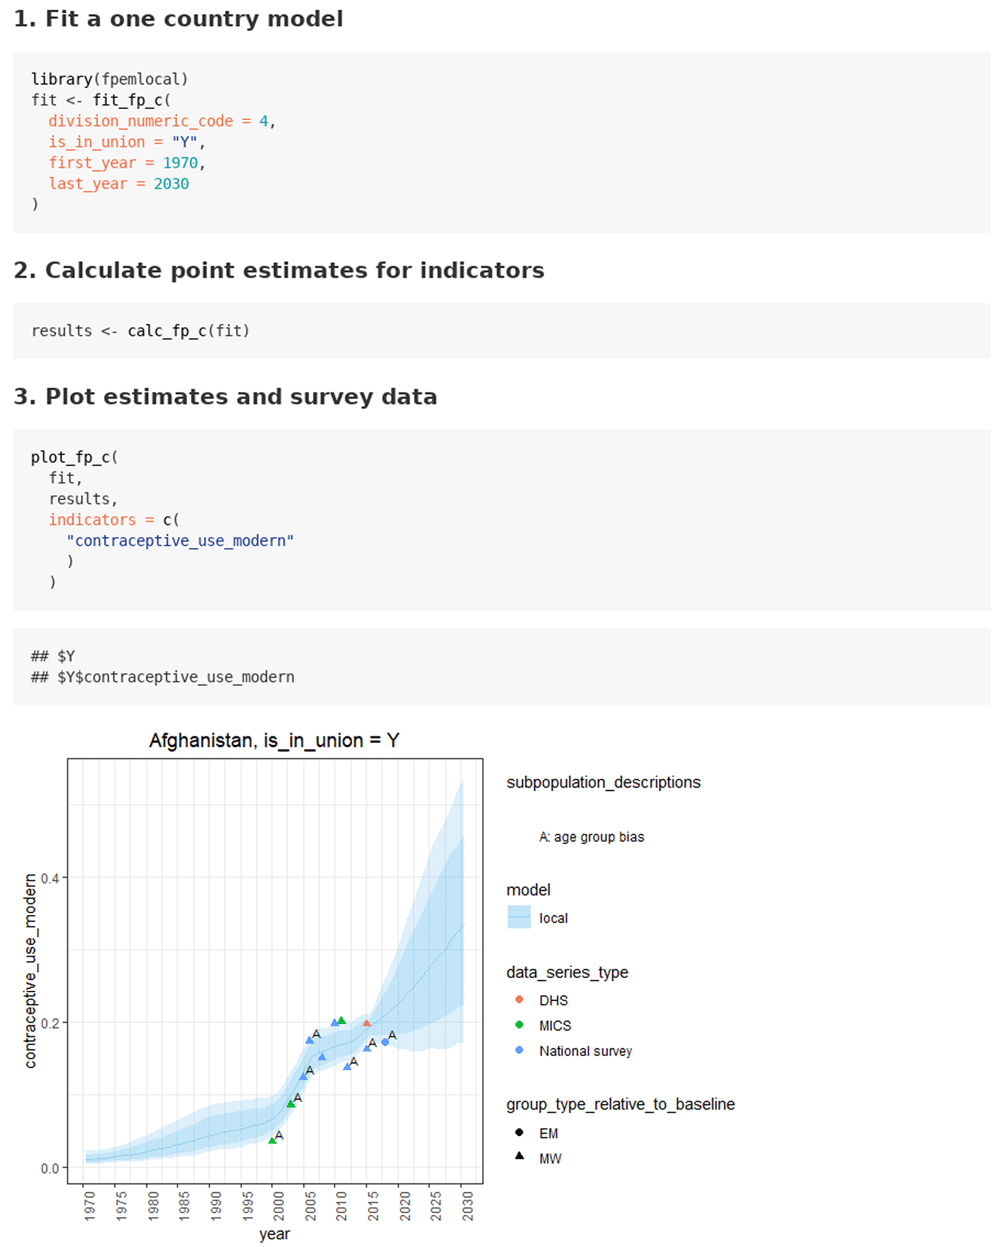Screen dimensions: 1000x1247
Task: Click the green MICS triangle near 2000
Action: click(272, 1140)
